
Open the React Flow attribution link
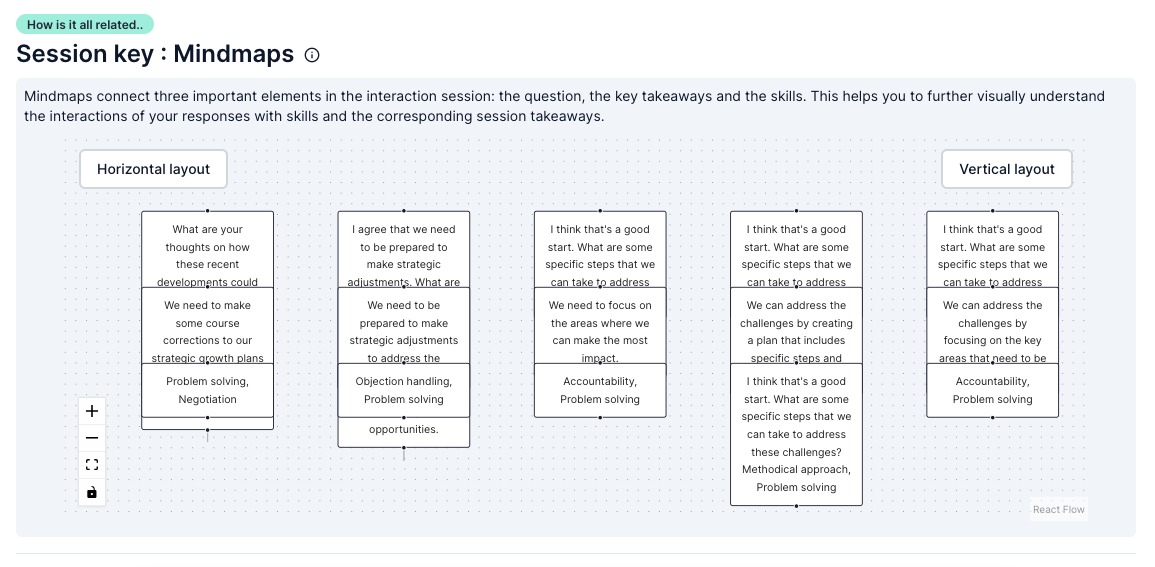click(x=1058, y=509)
